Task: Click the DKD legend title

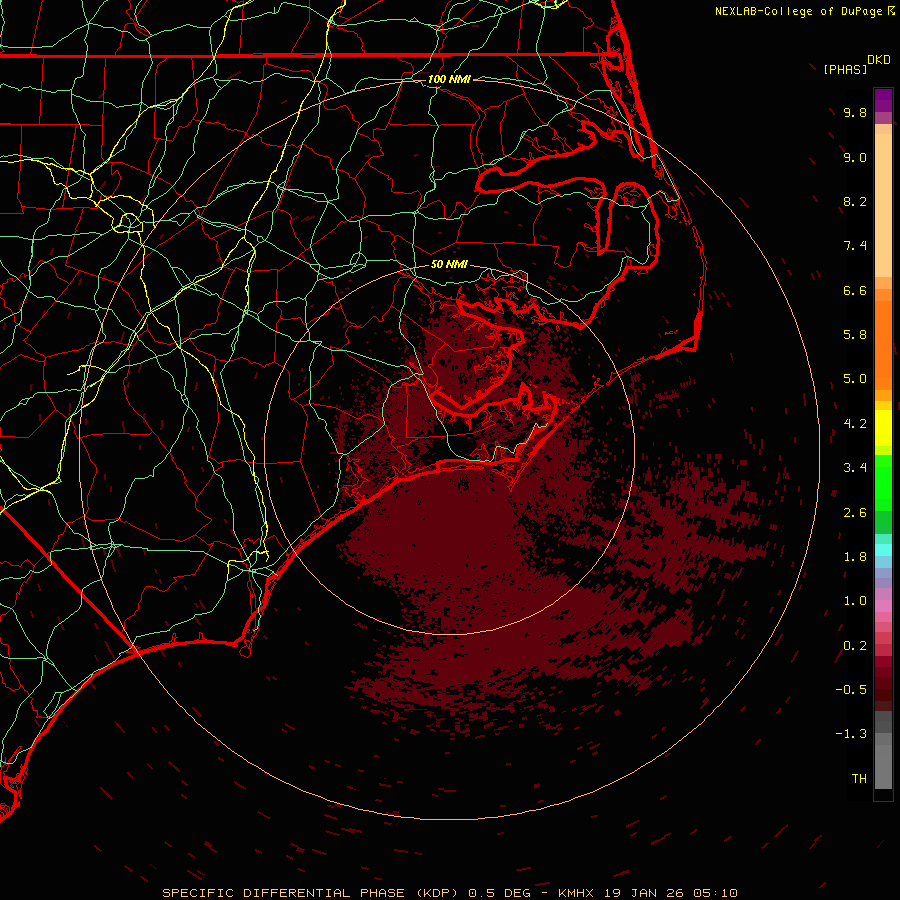Action: 879,60
